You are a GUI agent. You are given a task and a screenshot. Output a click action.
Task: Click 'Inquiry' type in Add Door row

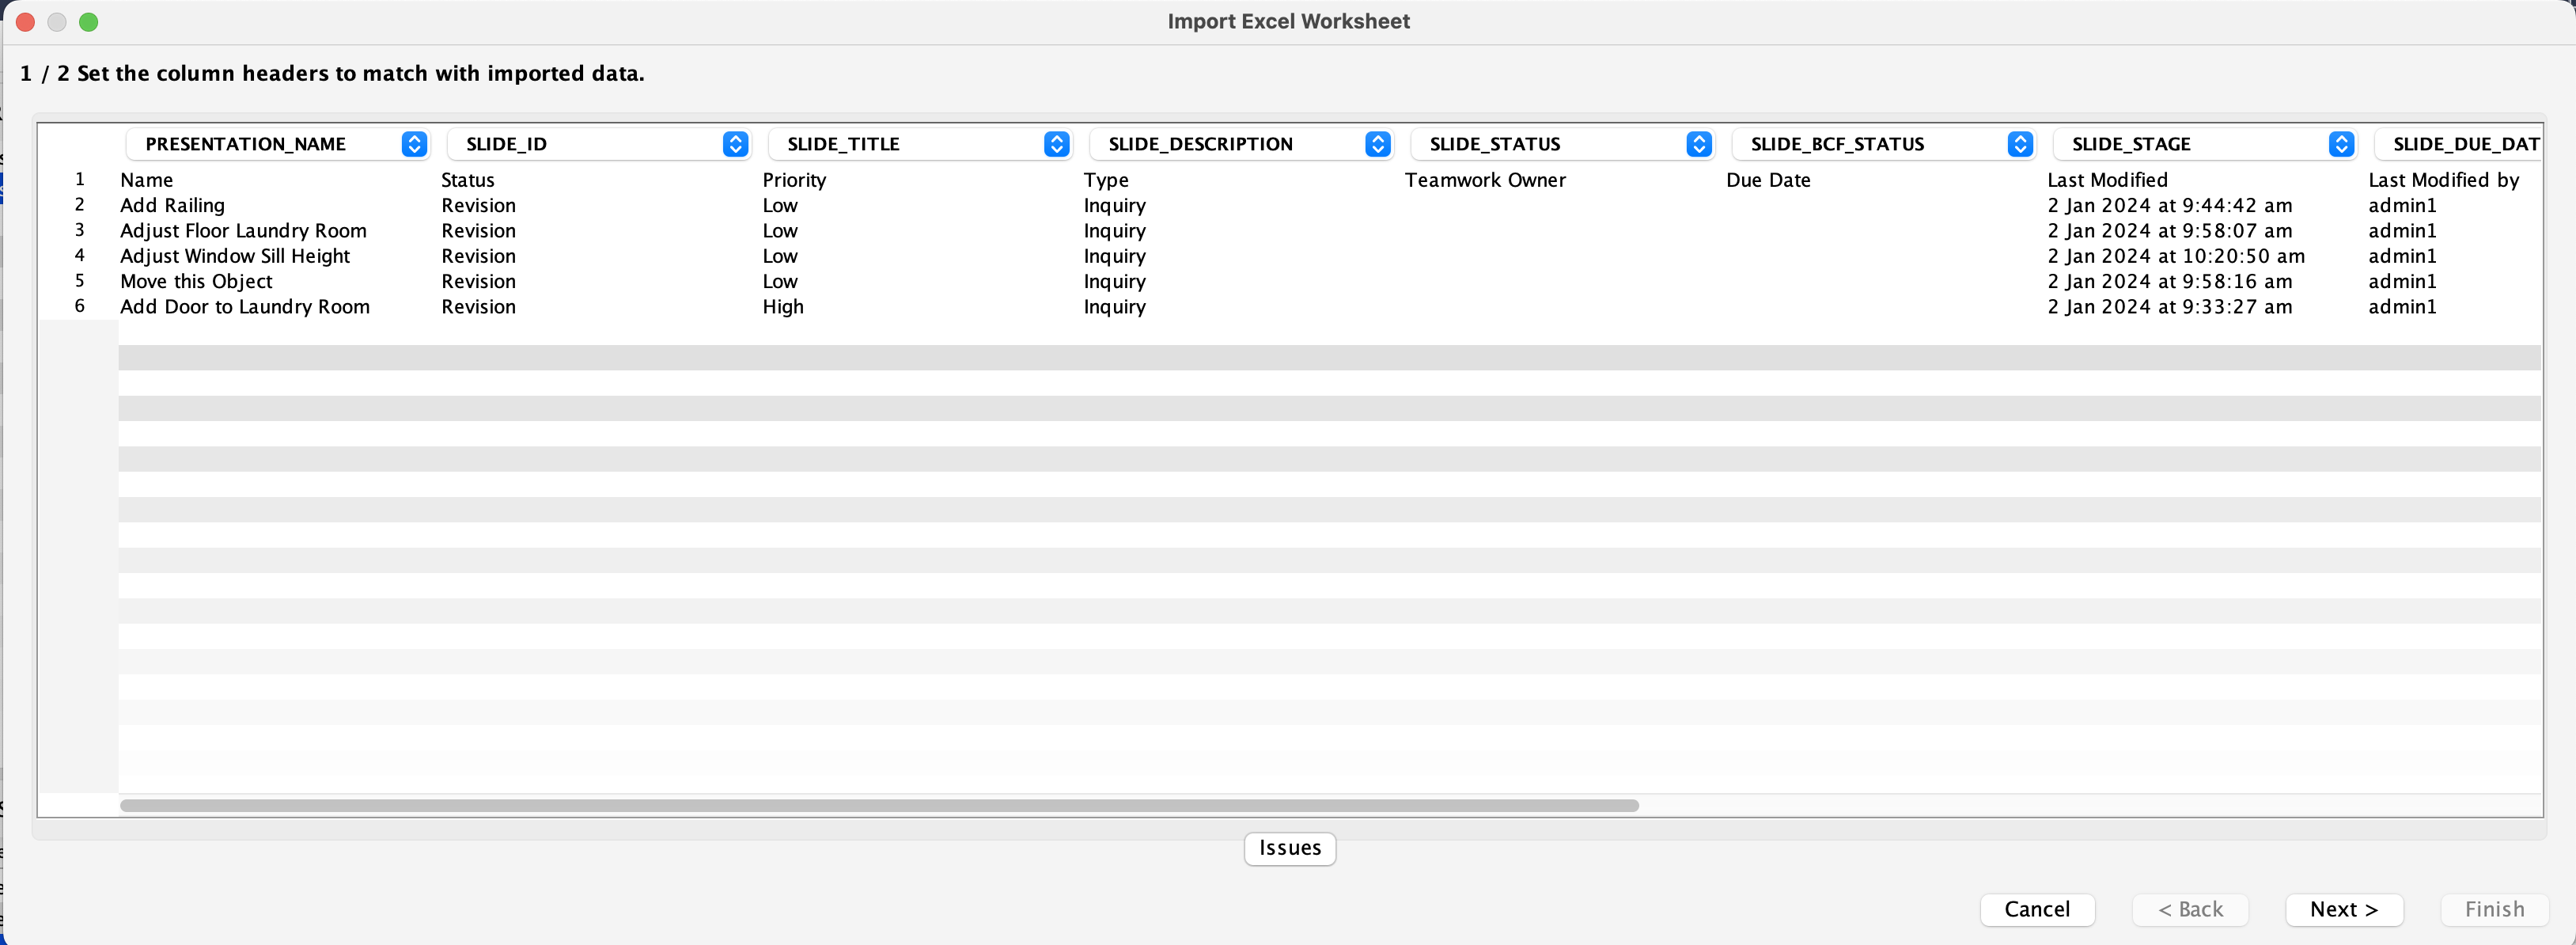1114,307
